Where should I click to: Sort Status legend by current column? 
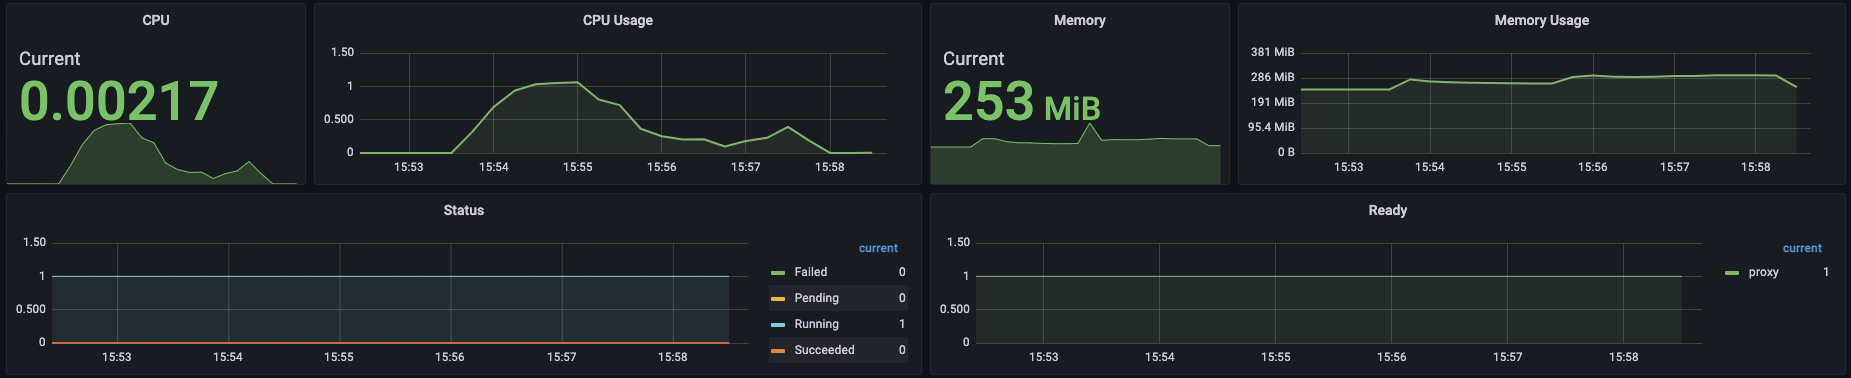click(x=878, y=248)
